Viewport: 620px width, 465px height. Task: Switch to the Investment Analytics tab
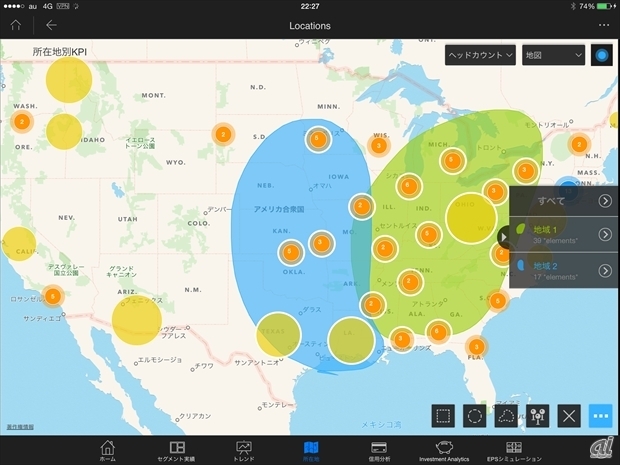(444, 451)
